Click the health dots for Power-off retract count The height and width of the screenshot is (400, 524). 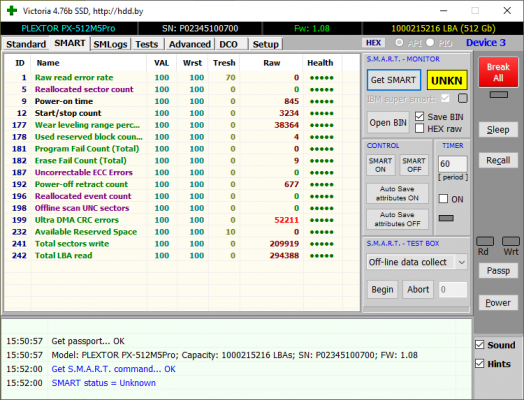[x=321, y=184]
